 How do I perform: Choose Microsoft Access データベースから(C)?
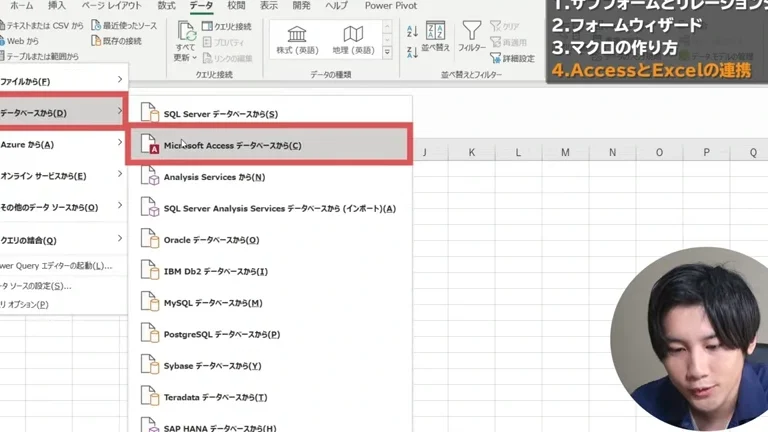(x=268, y=145)
